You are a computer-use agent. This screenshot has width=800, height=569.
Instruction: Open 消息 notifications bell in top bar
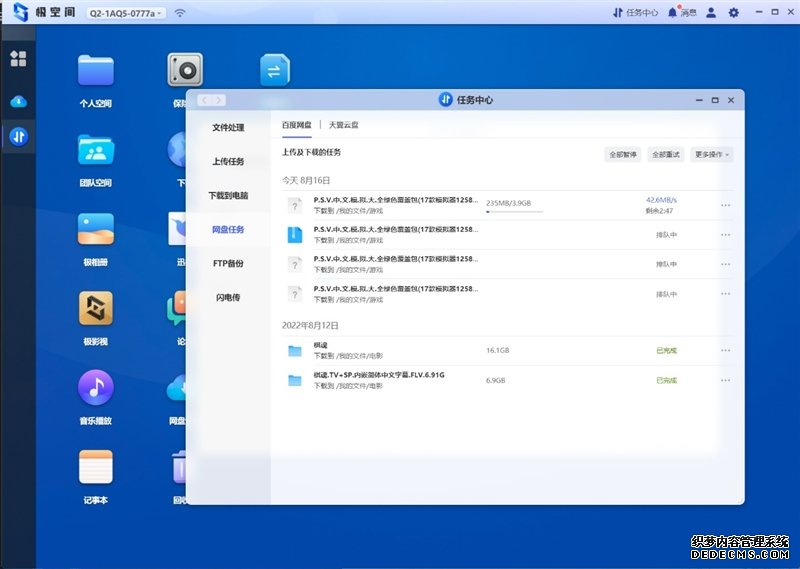pyautogui.click(x=682, y=12)
